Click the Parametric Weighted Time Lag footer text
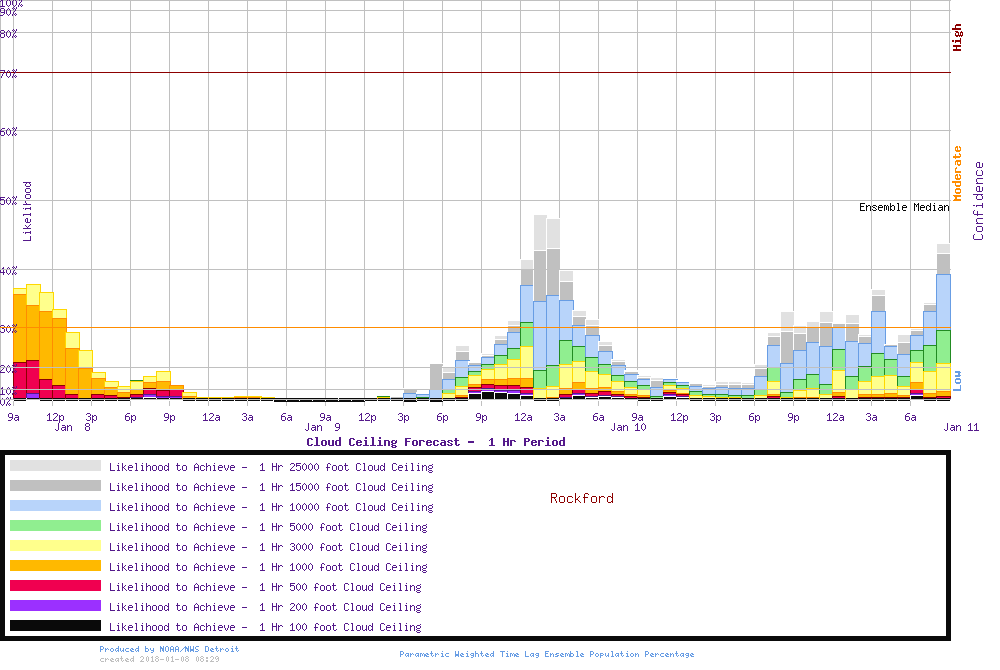This screenshot has height=670, width=1000. [x=546, y=654]
